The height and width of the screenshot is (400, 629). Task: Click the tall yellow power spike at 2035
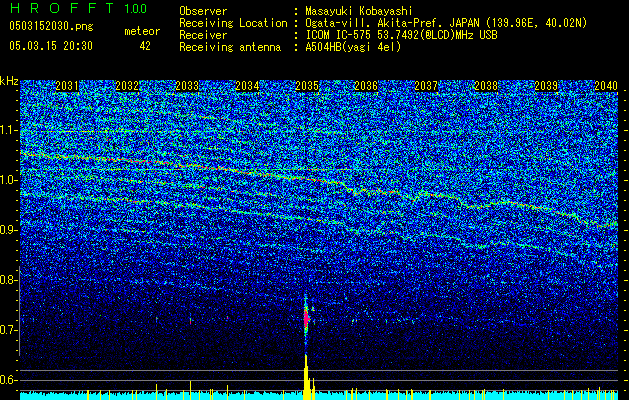coord(307,377)
